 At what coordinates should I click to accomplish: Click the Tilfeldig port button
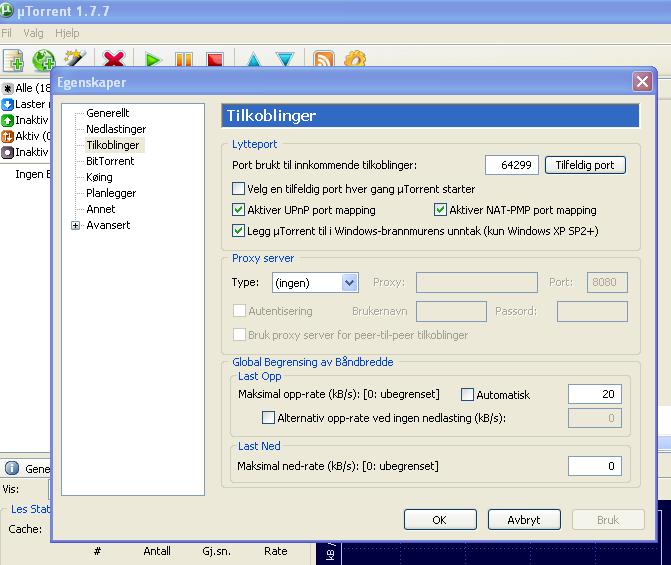585,165
